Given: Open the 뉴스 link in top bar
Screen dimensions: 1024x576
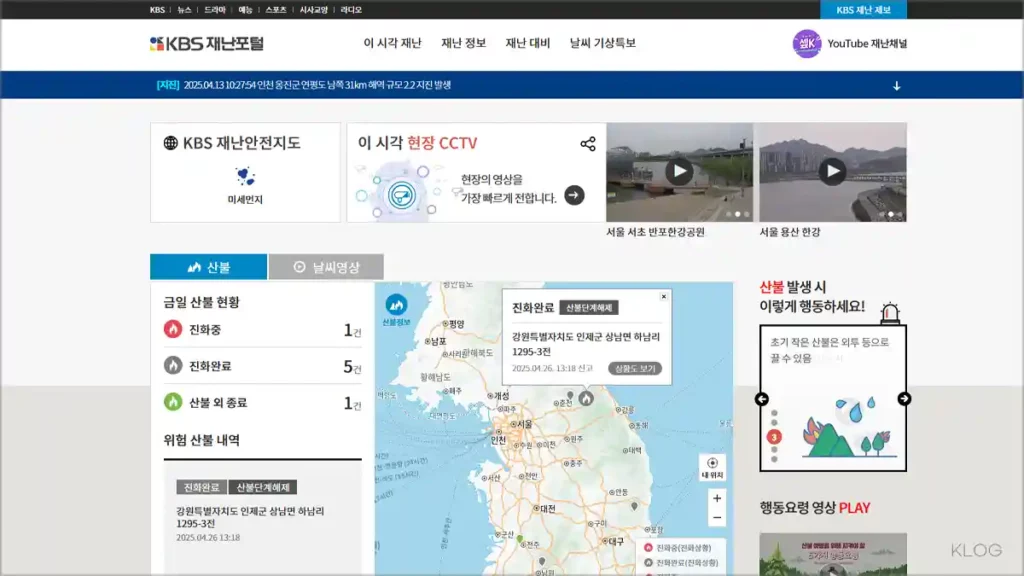Looking at the screenshot, I should (185, 10).
